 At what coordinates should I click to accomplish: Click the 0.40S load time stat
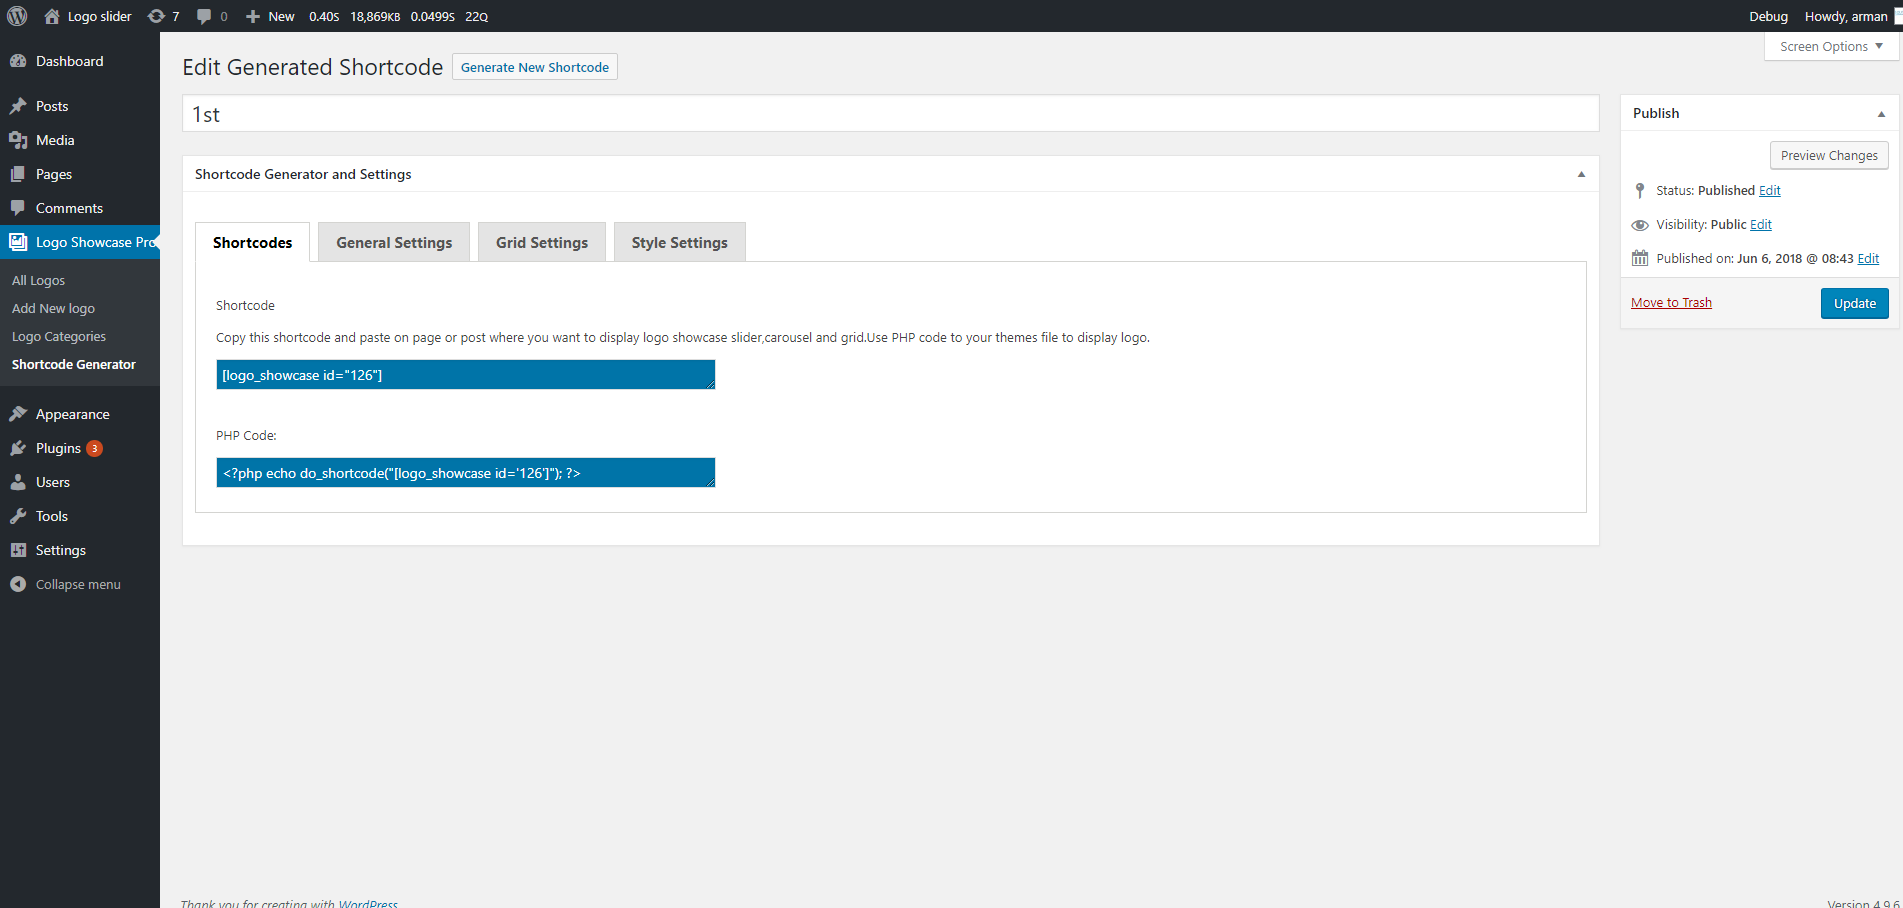[324, 16]
